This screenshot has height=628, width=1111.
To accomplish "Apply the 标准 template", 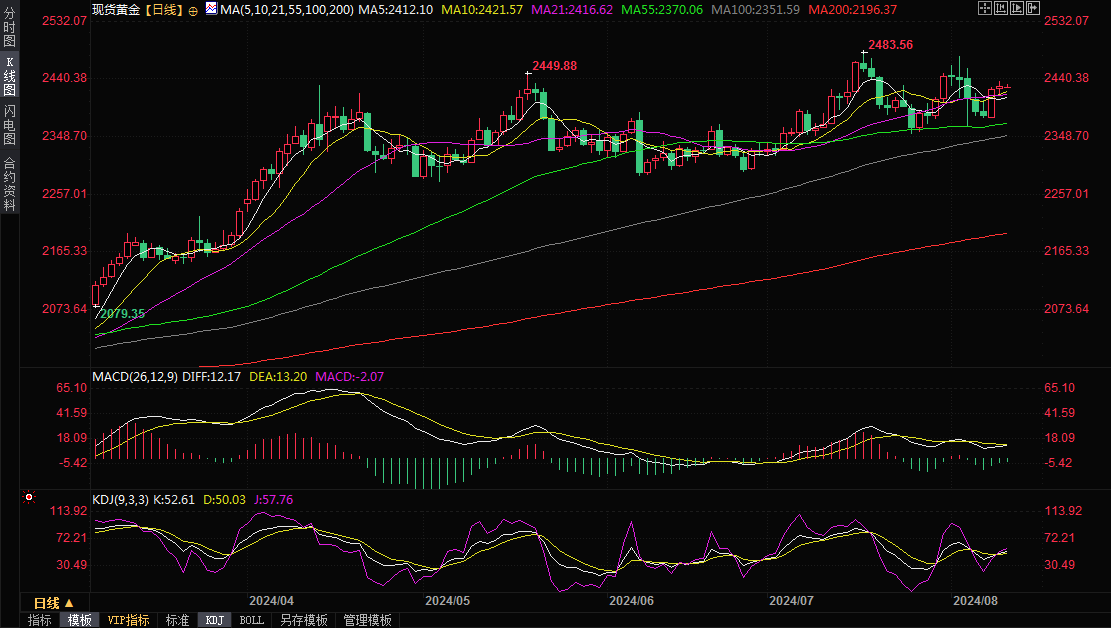I will [177, 620].
